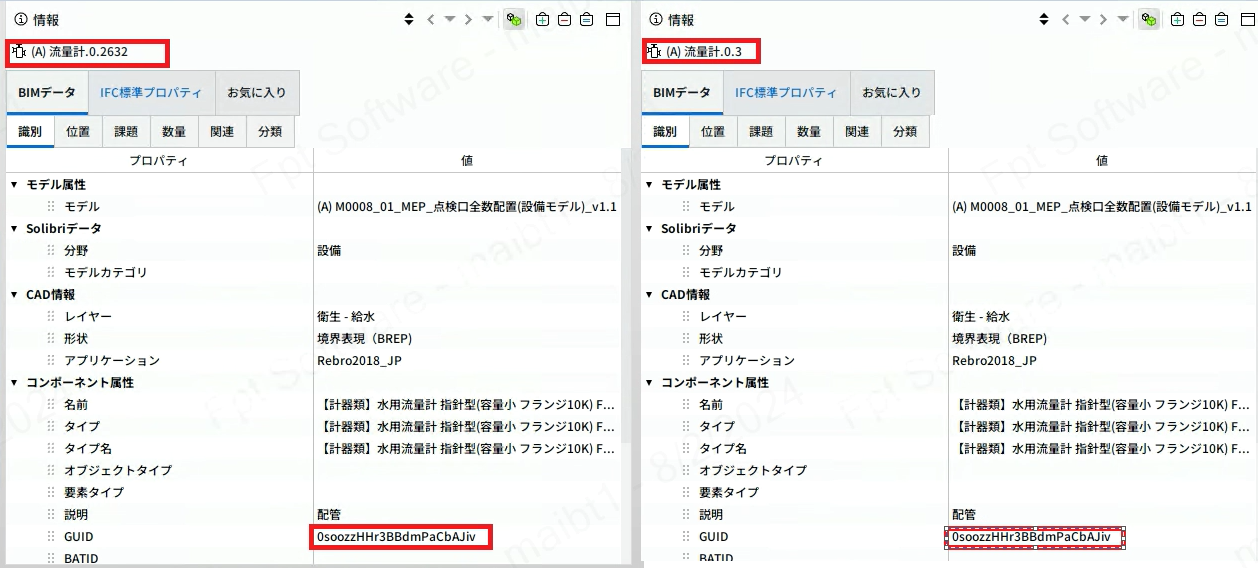
Task: Select BIMデータ tab in right panel
Action: coord(682,92)
